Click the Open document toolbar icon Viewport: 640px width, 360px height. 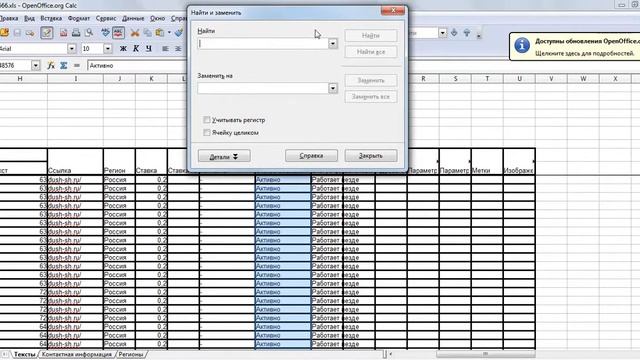pyautogui.click(x=4, y=33)
